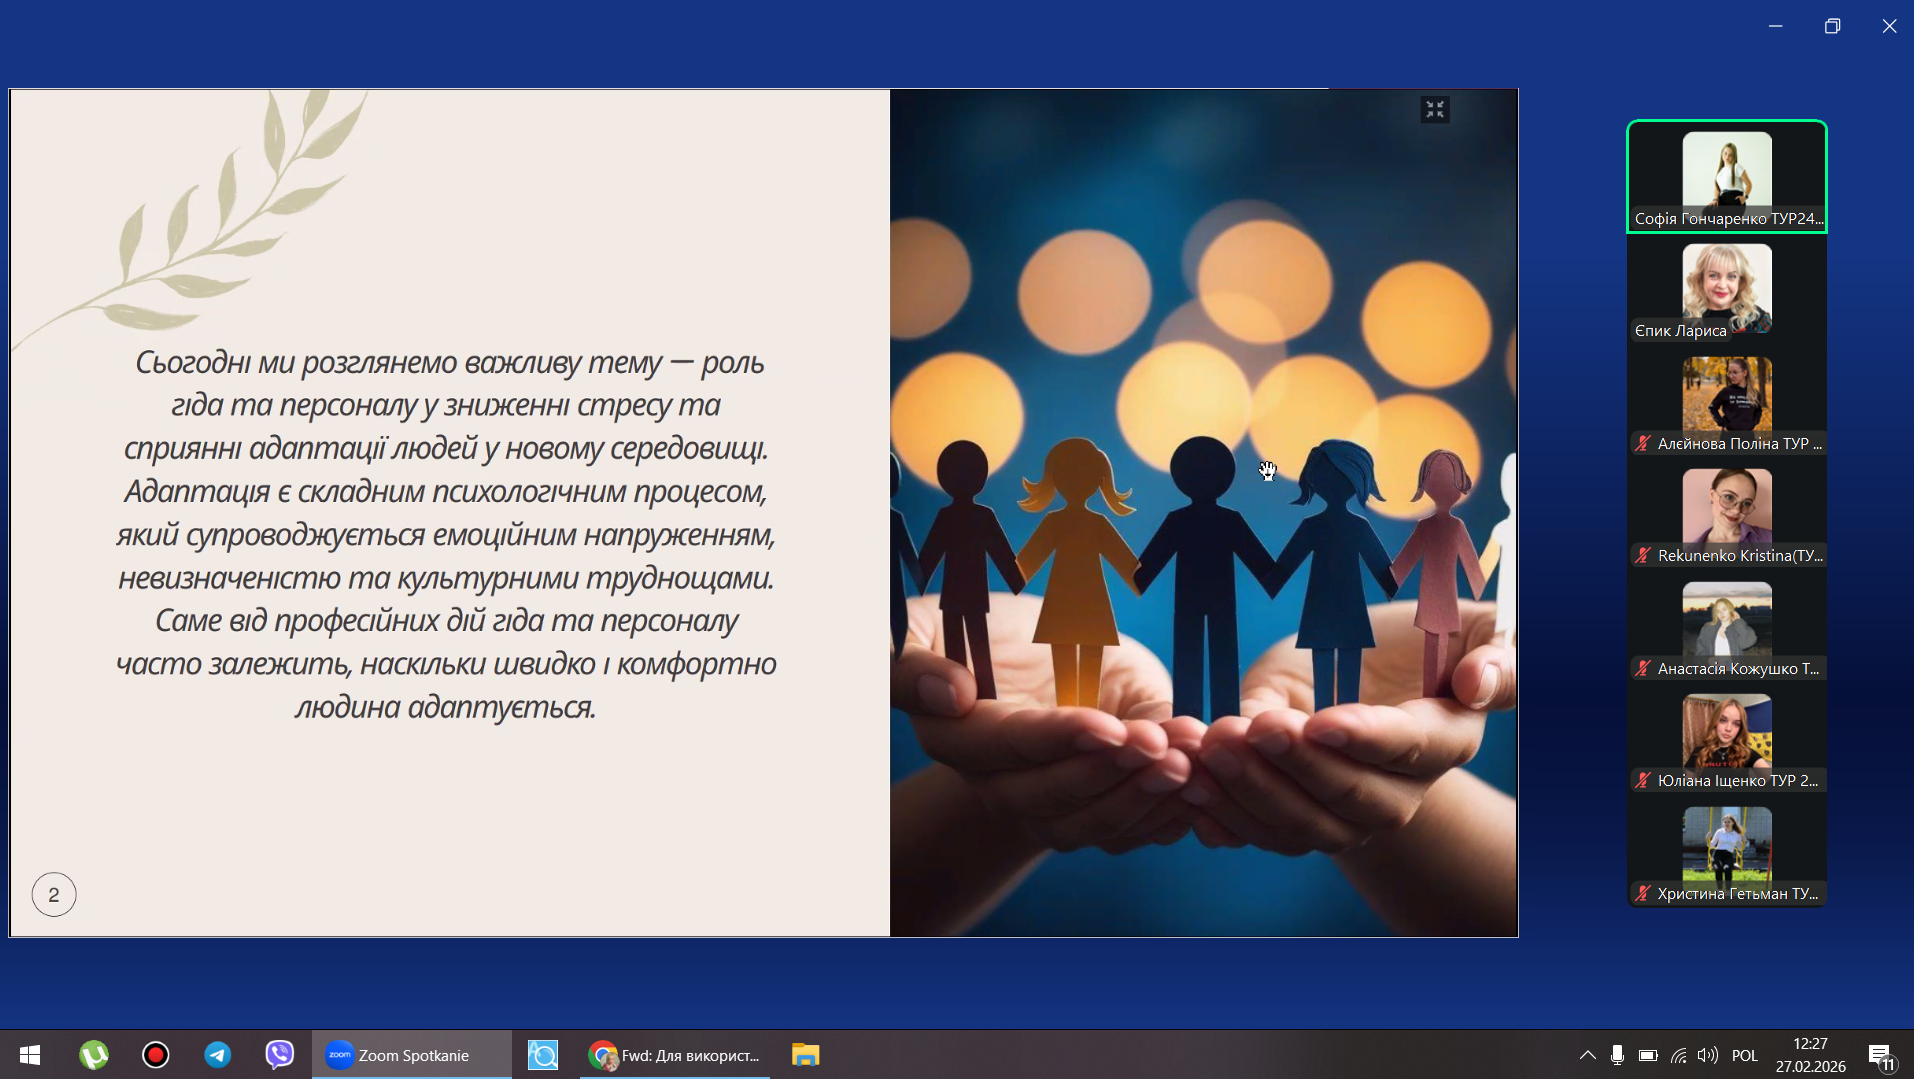Open Telegram from the taskbar
Screen dimensions: 1914x1079
pos(218,1055)
